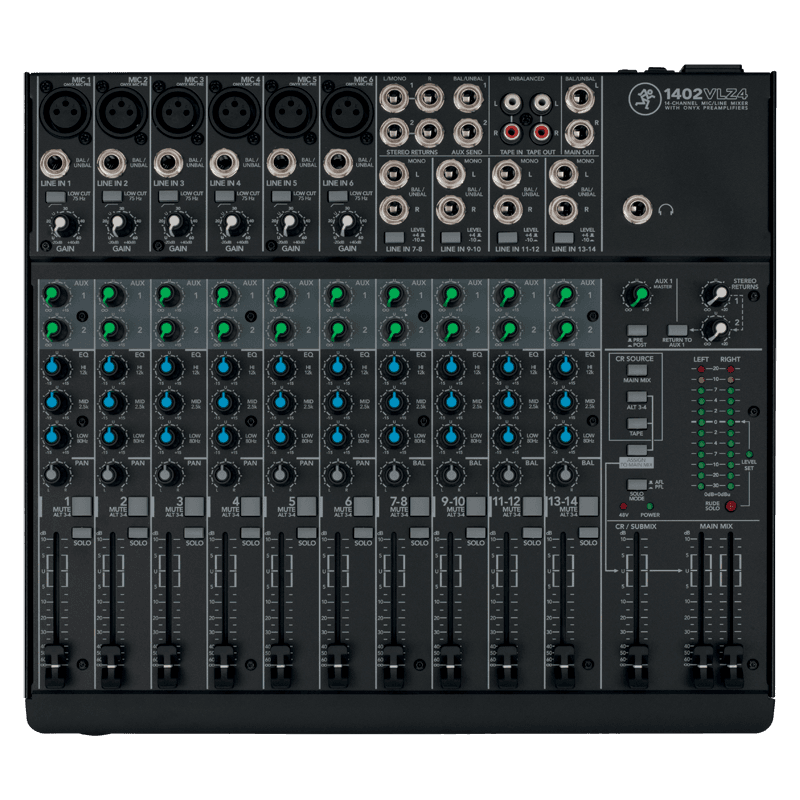
Task: Click the AUX 1 MASTER knob
Action: coord(636,295)
